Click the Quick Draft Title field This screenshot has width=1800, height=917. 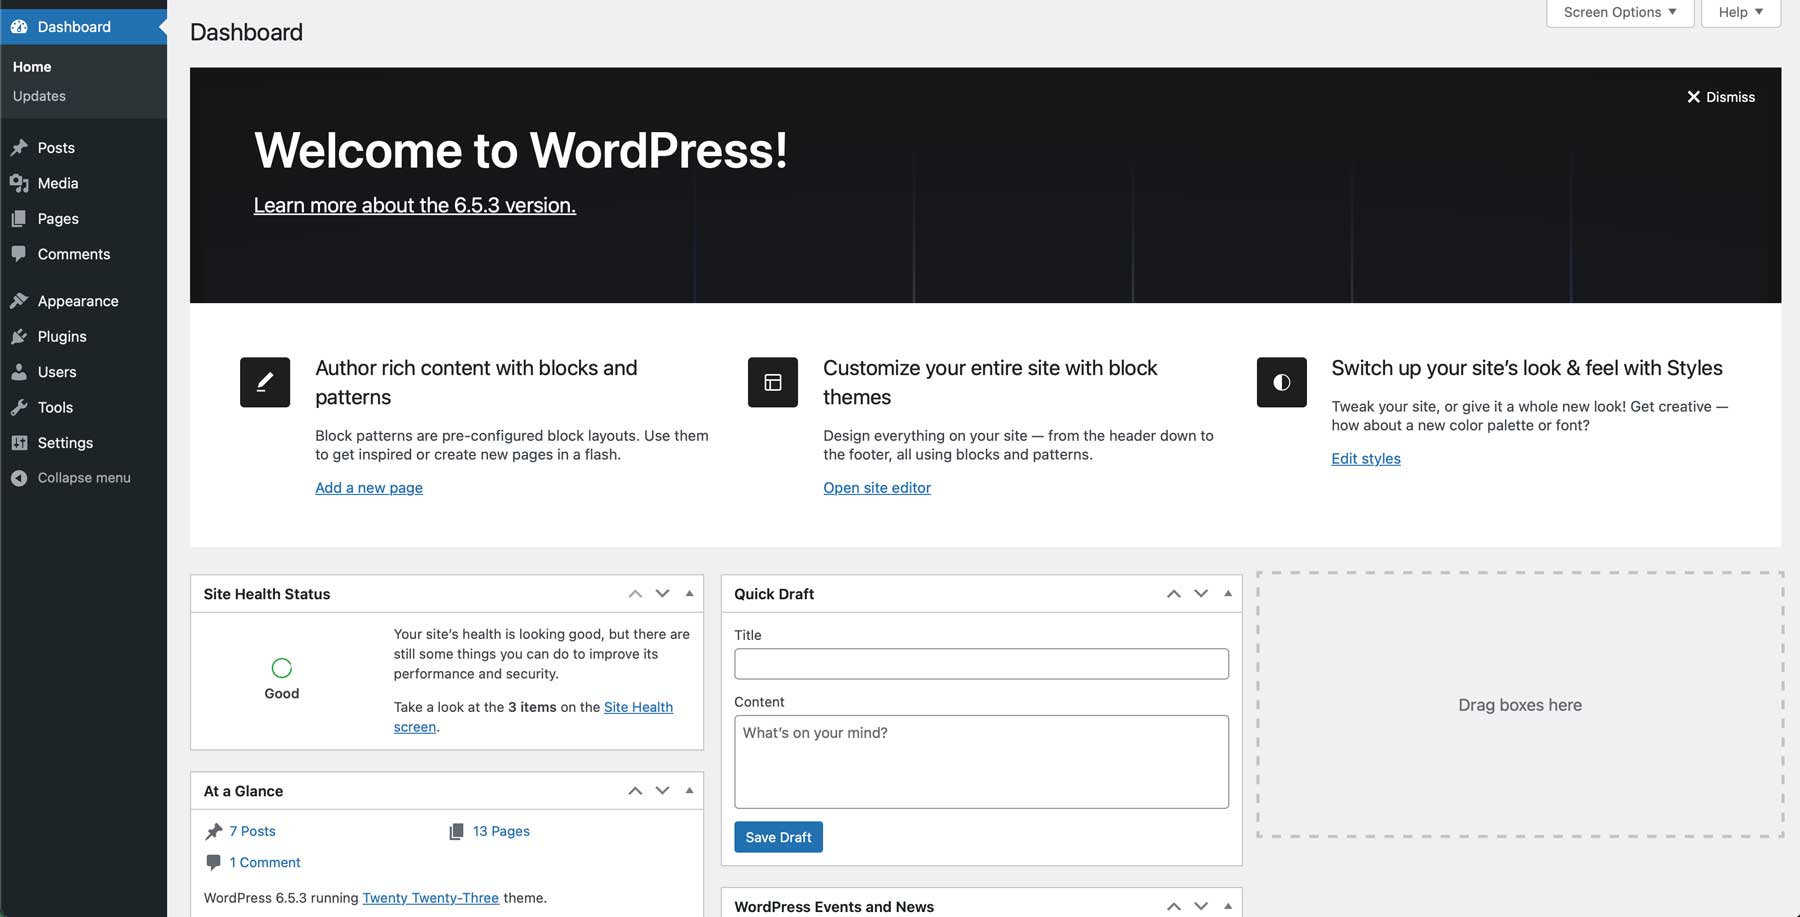(x=980, y=663)
